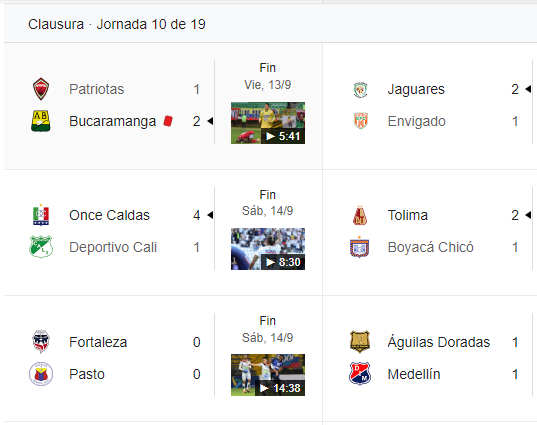The width and height of the screenshot is (537, 425).
Task: Click the Envigado team crest
Action: pyautogui.click(x=360, y=121)
